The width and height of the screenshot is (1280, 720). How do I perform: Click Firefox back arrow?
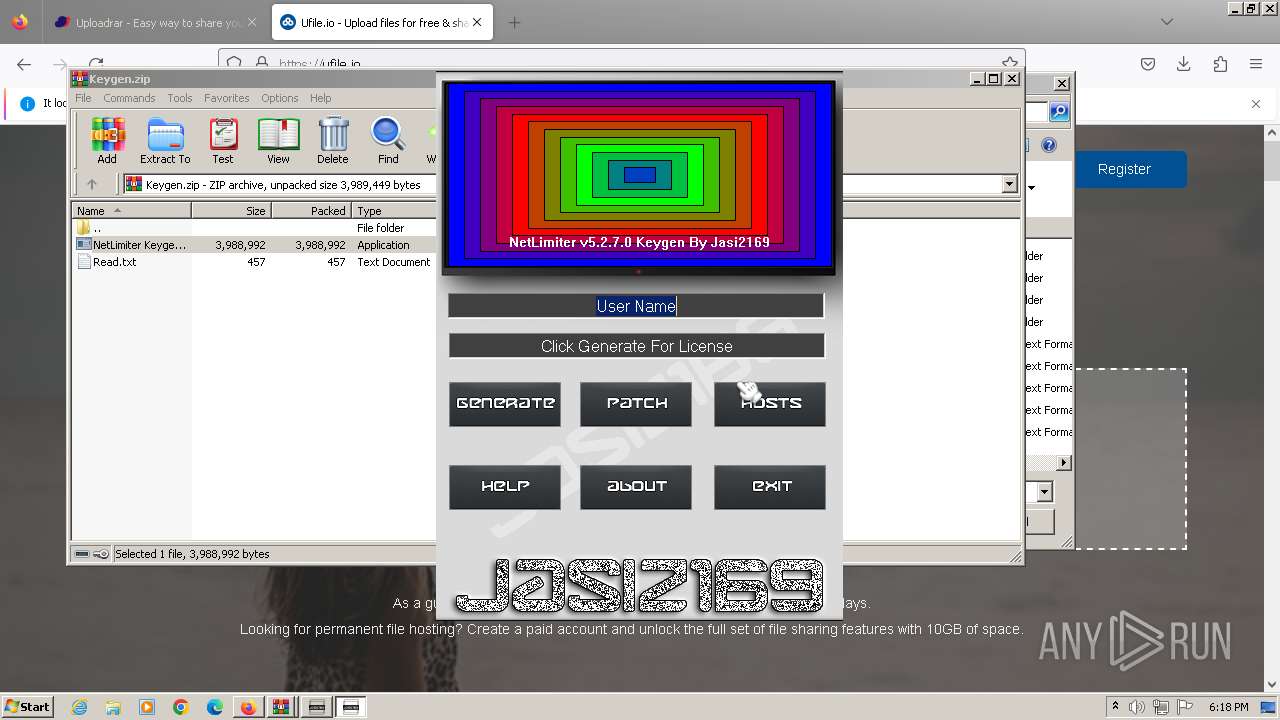pos(24,64)
